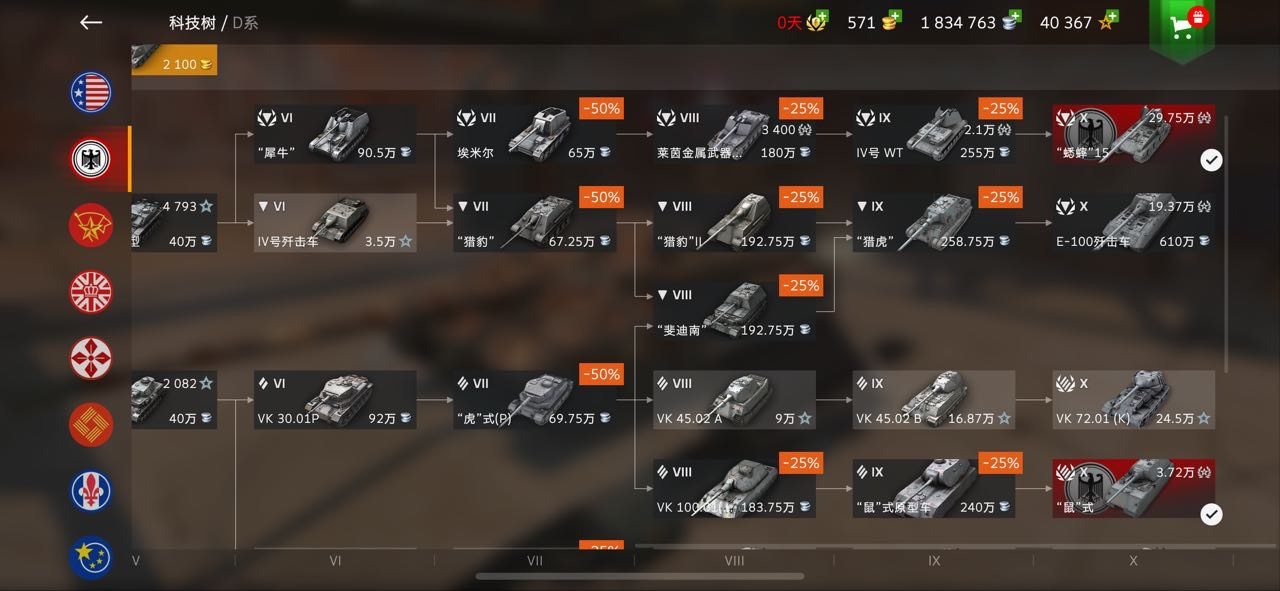The image size is (1280, 591).
Task: Open the E-100歼击车 tier X card
Action: pyautogui.click(x=1134, y=222)
